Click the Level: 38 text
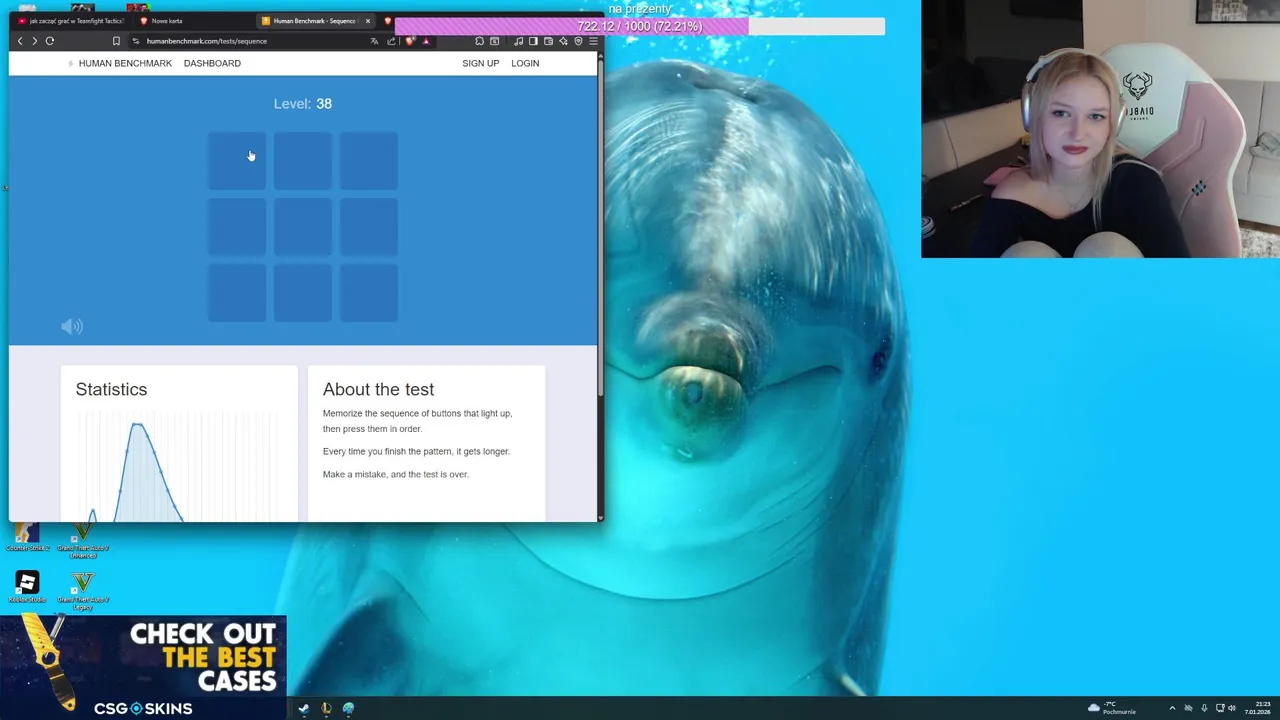Viewport: 1280px width, 720px height. [303, 104]
